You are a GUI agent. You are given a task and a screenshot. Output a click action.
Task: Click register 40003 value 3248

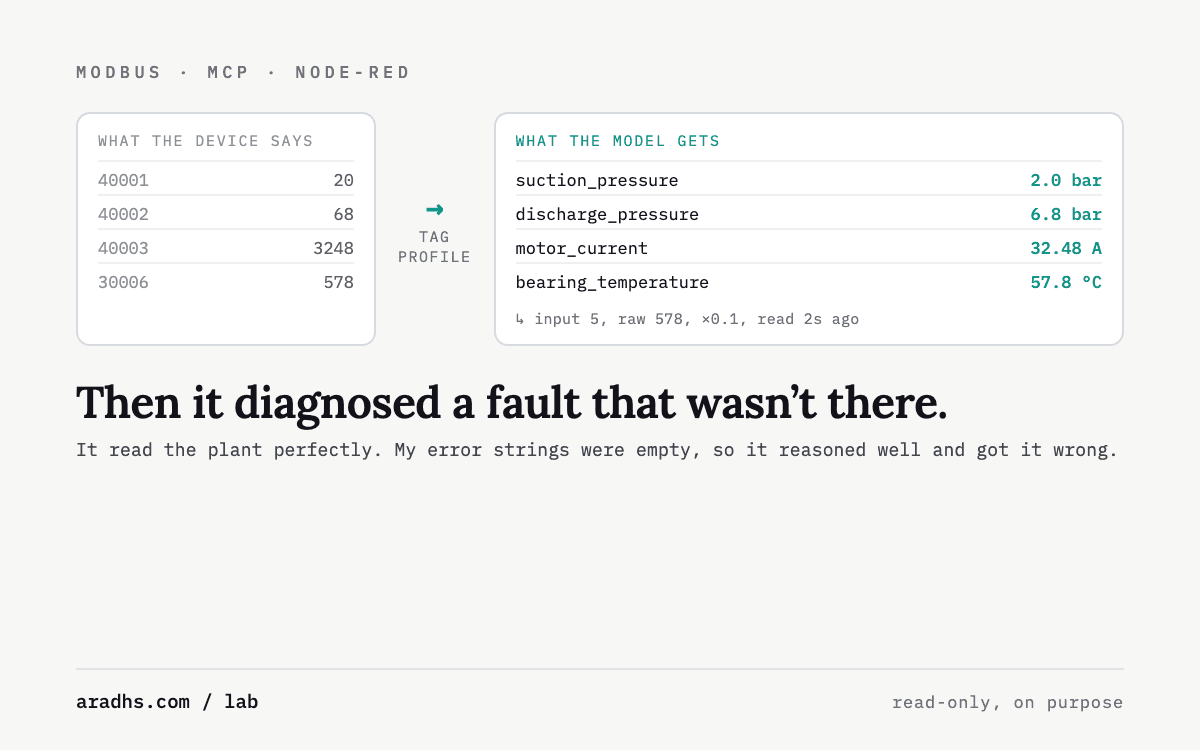click(333, 249)
